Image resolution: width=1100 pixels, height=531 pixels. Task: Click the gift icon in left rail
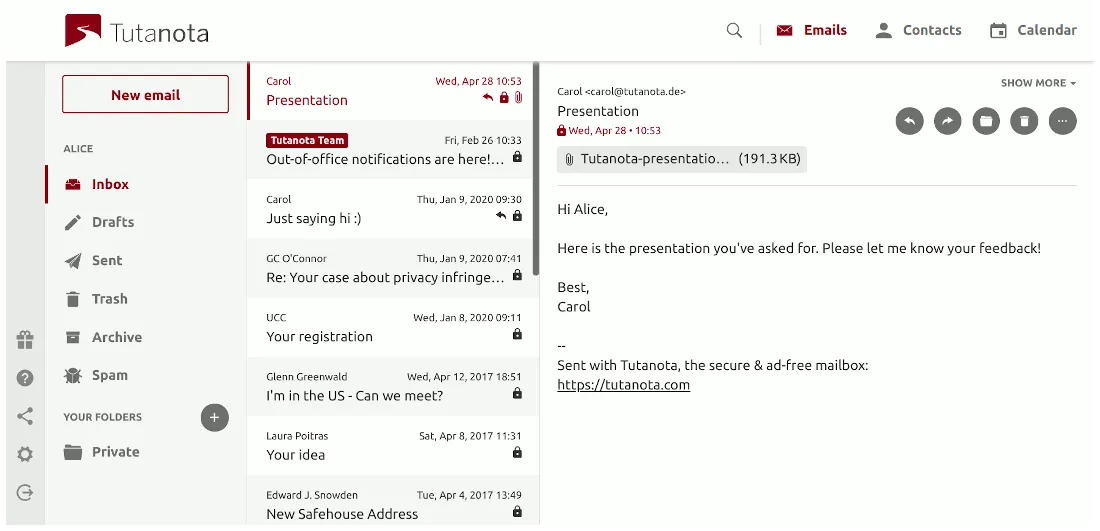coord(25,340)
